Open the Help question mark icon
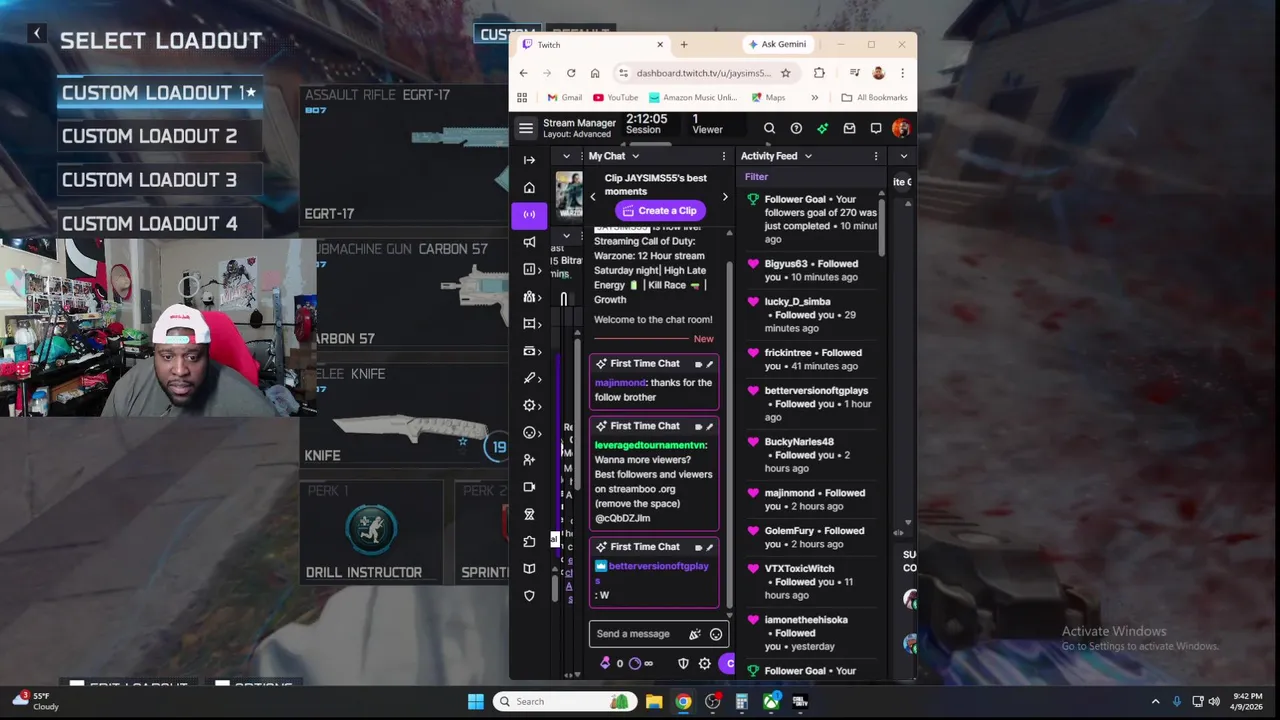1280x720 pixels. [796, 128]
